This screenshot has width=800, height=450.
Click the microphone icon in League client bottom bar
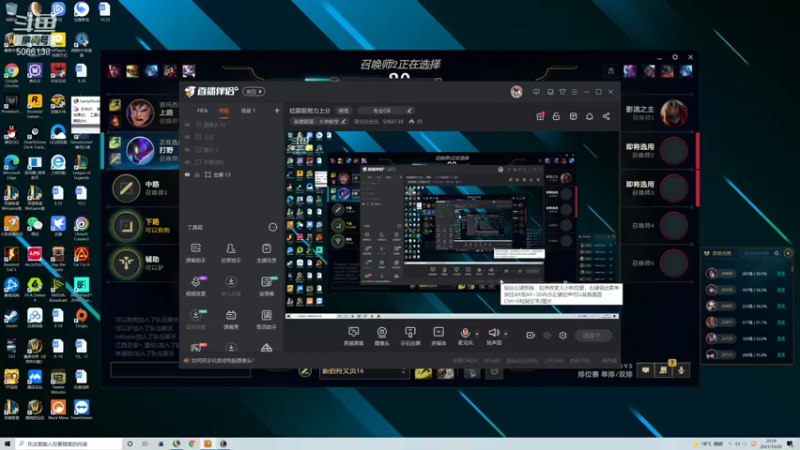(681, 370)
